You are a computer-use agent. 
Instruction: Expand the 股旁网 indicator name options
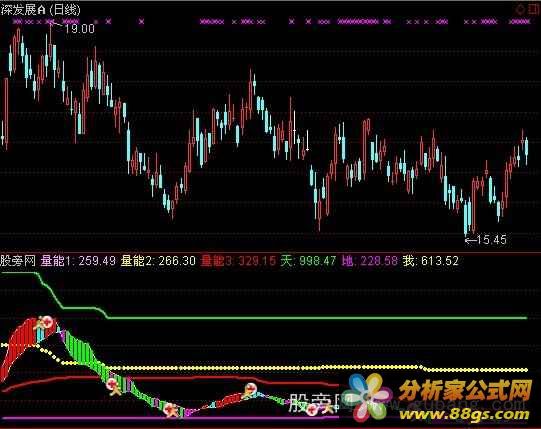tap(18, 261)
